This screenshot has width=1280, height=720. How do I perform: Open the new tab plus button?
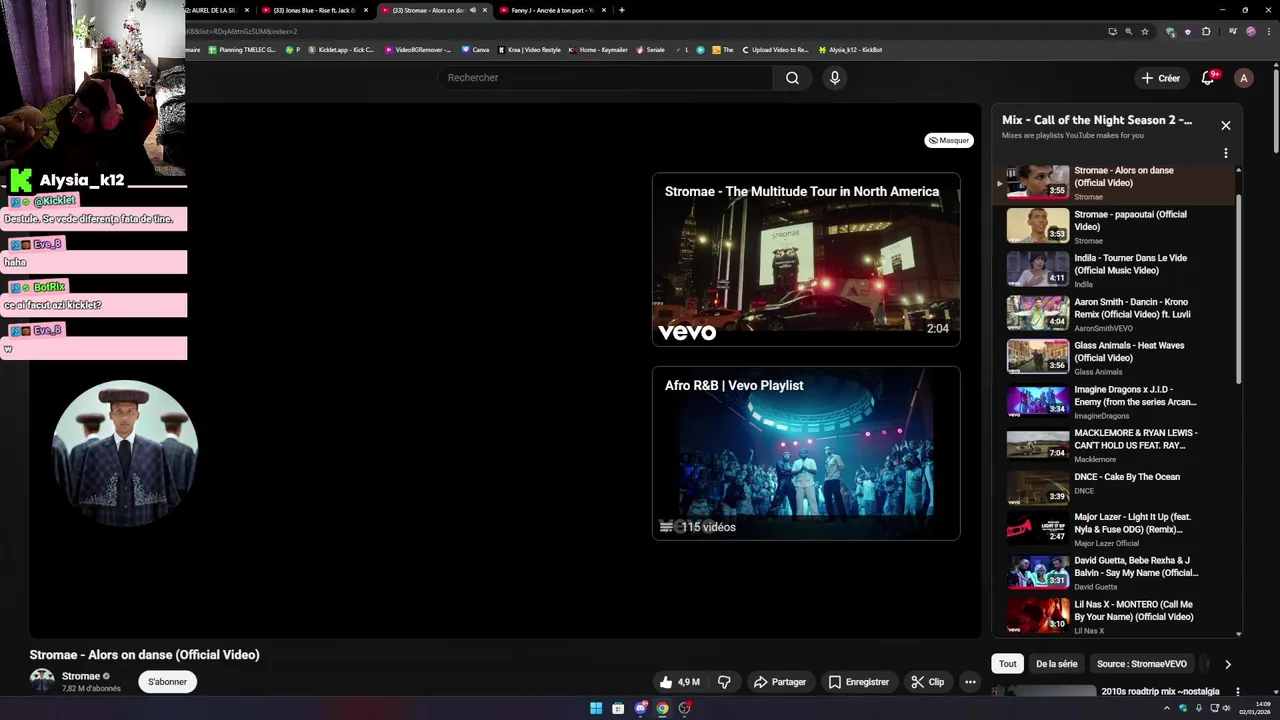tap(622, 10)
